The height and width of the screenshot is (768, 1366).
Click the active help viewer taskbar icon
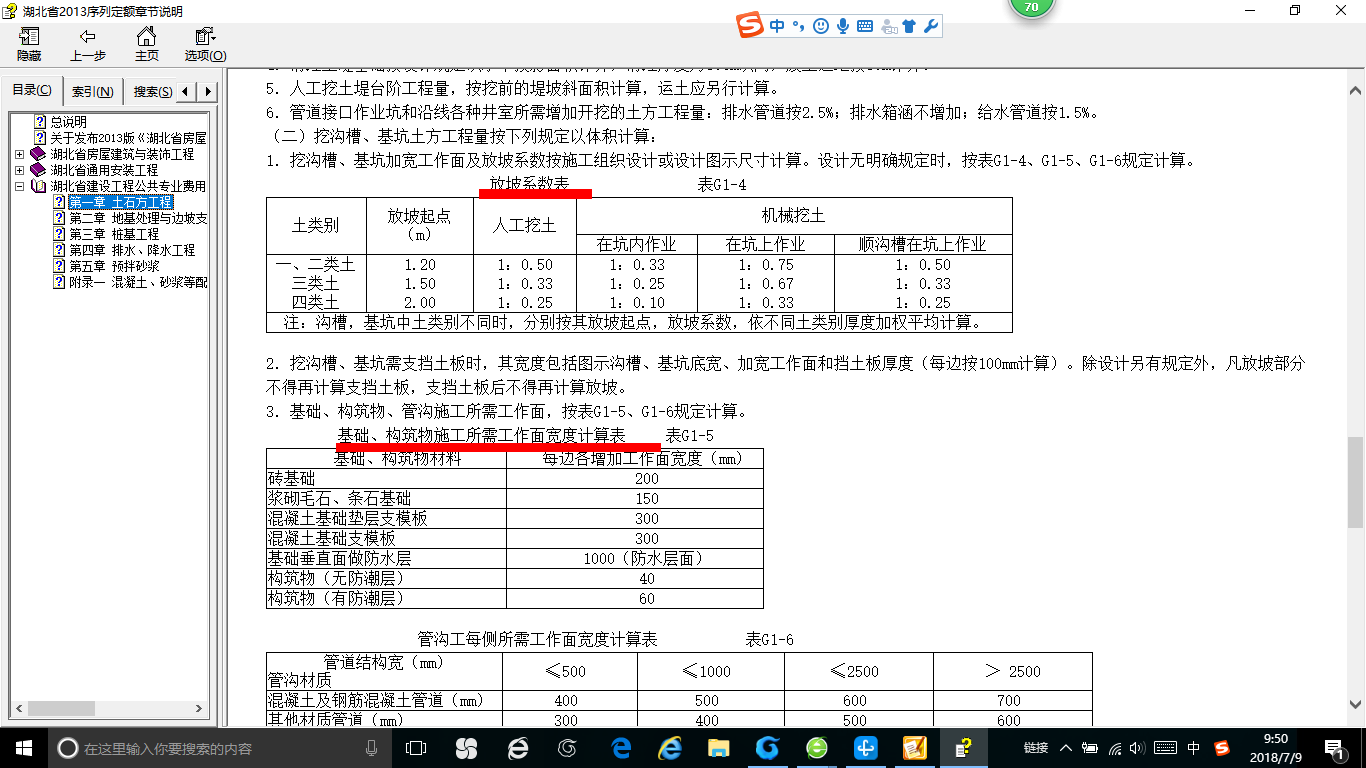[963, 747]
